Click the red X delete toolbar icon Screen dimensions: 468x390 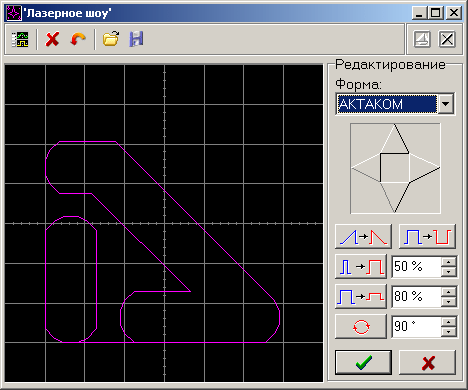click(x=52, y=39)
